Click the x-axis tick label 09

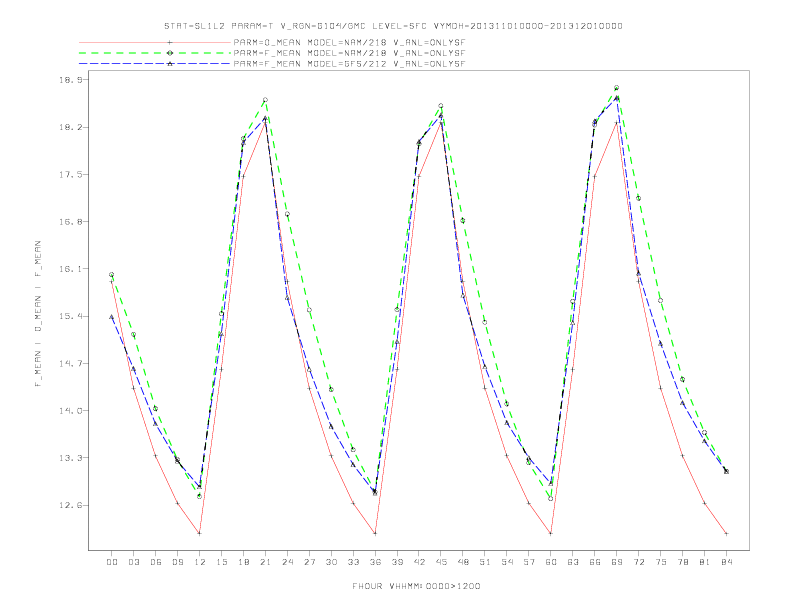click(177, 562)
